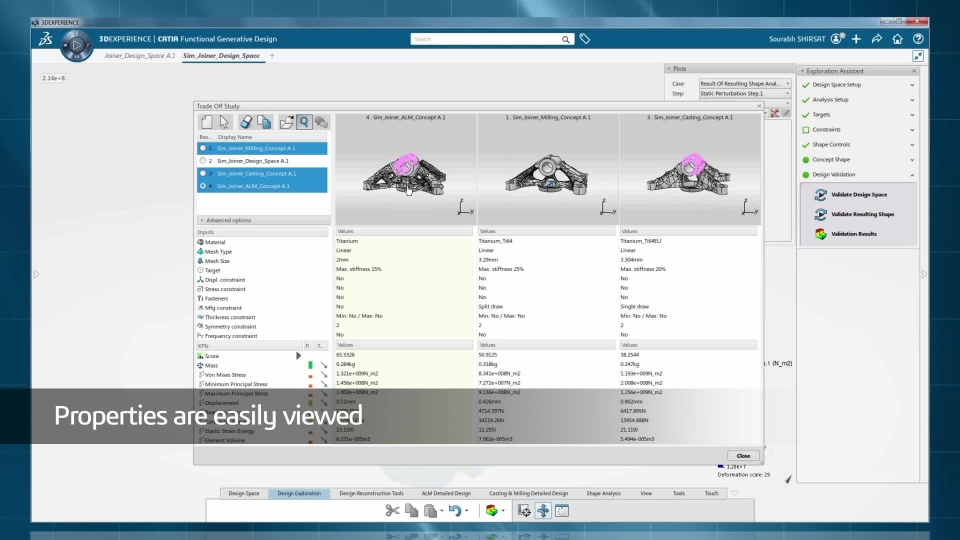Open the Step dropdown in Plots
Viewport: 960px width, 540px height.
pos(745,94)
